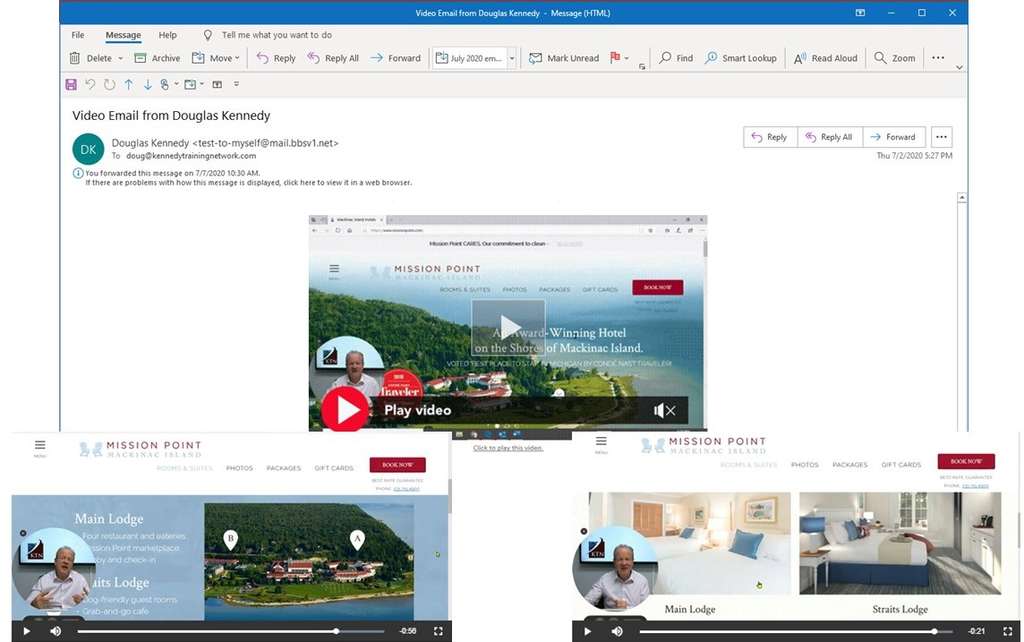The image size is (1024, 642).
Task: Open the follow-up flag dropdown arrow
Action: pyautogui.click(x=626, y=58)
